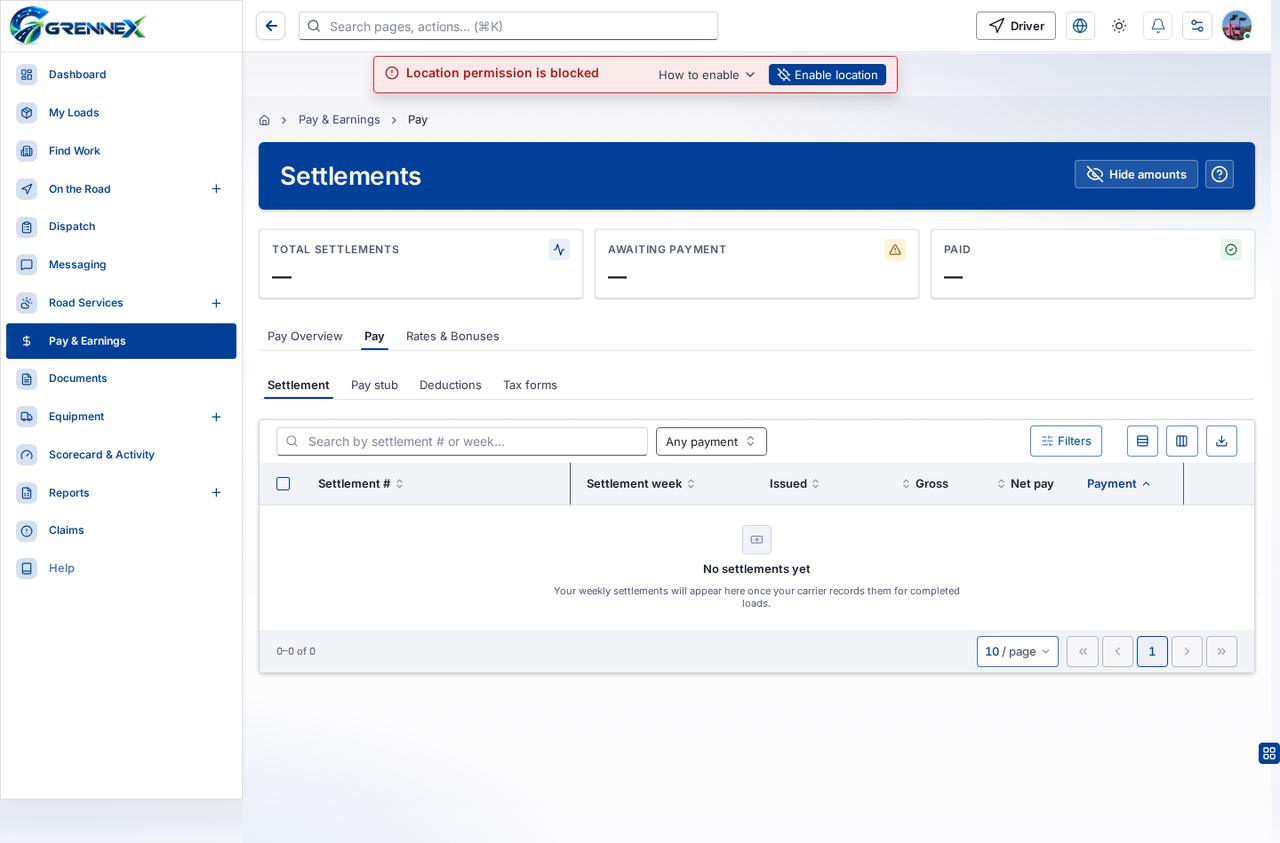
Task: Expand the How to enable instructions
Action: [x=706, y=75]
